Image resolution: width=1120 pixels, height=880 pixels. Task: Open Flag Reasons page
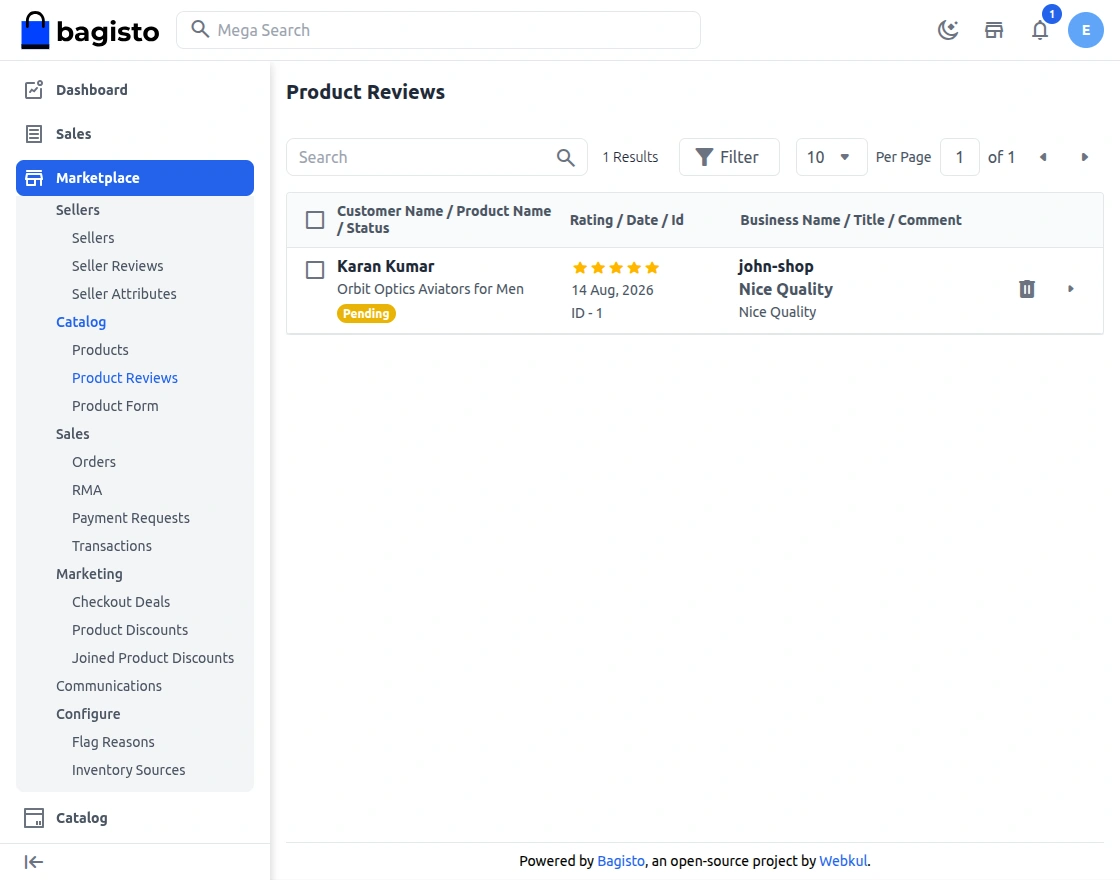click(113, 742)
